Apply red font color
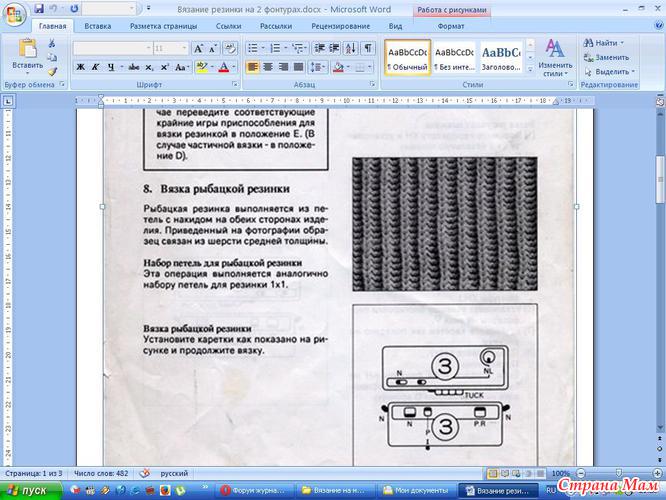This screenshot has width=666, height=500. click(x=224, y=67)
